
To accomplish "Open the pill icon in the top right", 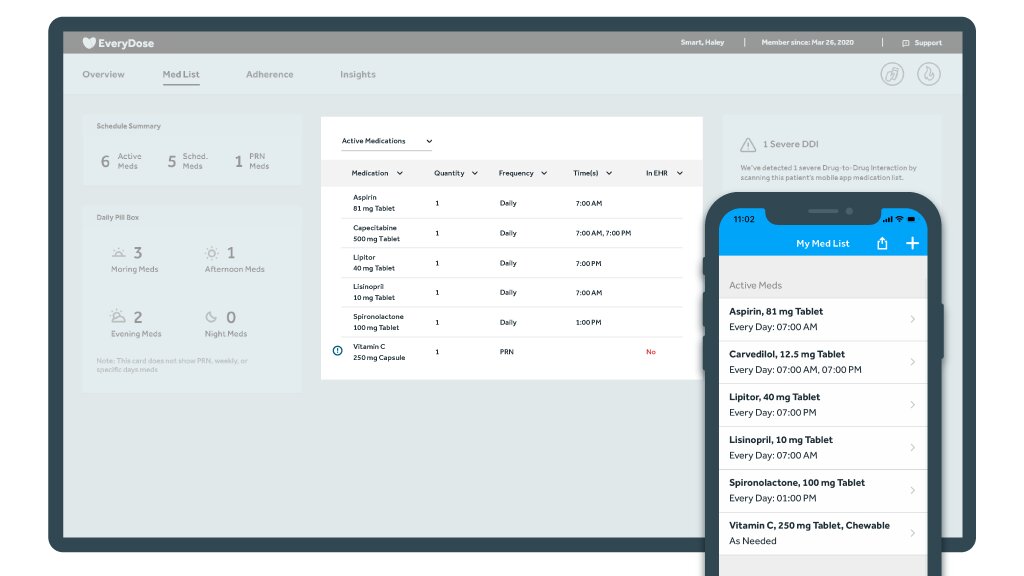I will coord(892,74).
